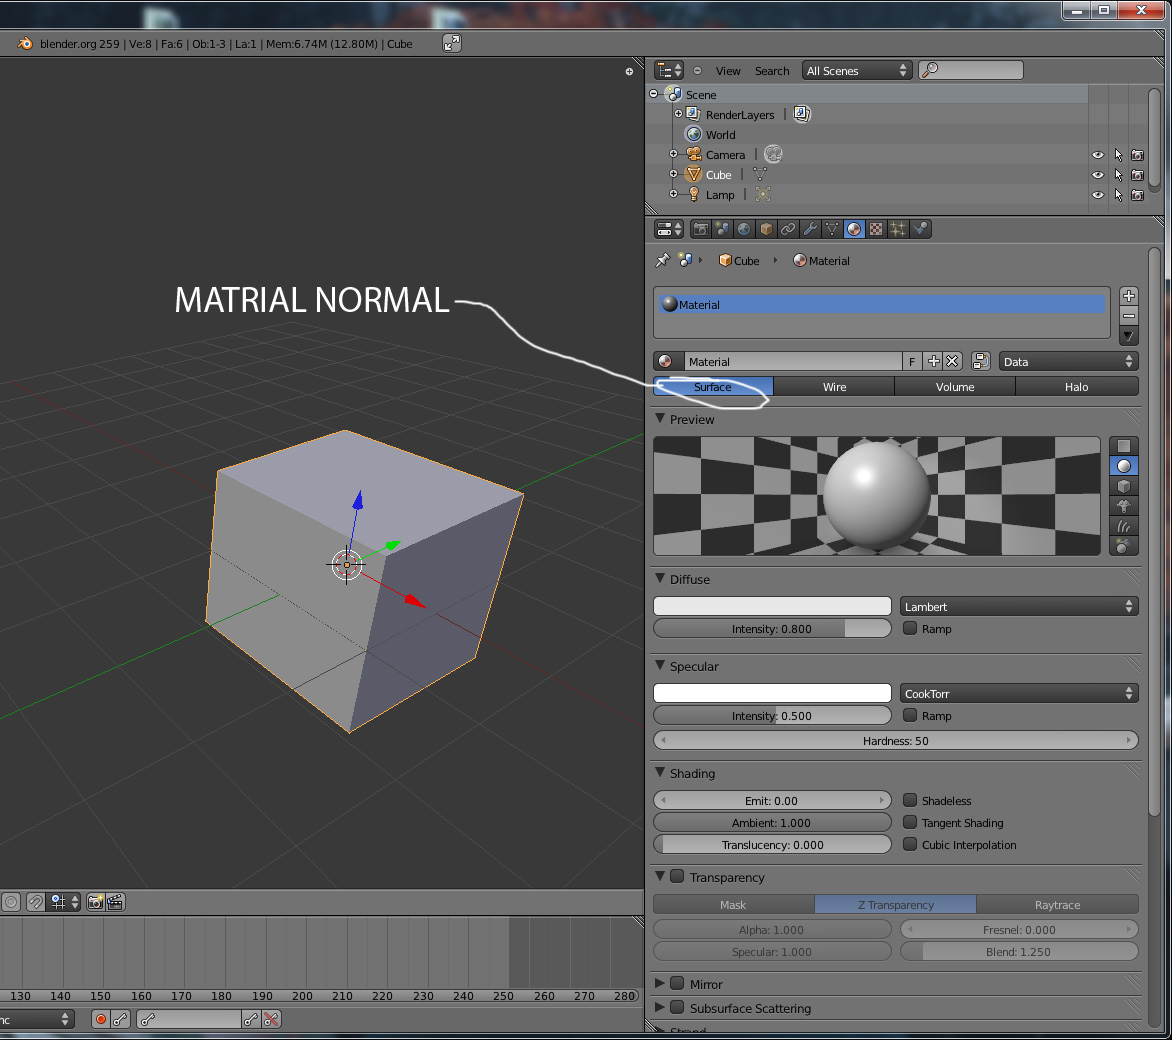1172x1040 pixels.
Task: Open the Texture properties checker icon
Action: (876, 229)
